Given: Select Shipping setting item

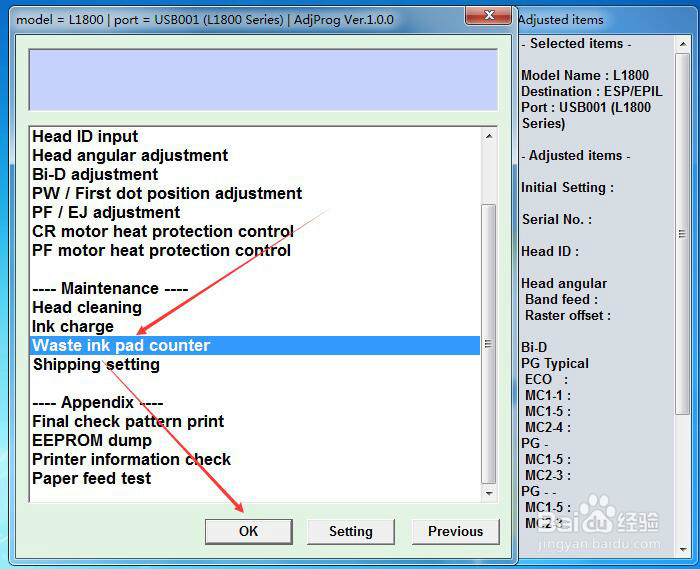Looking at the screenshot, I should (x=254, y=364).
